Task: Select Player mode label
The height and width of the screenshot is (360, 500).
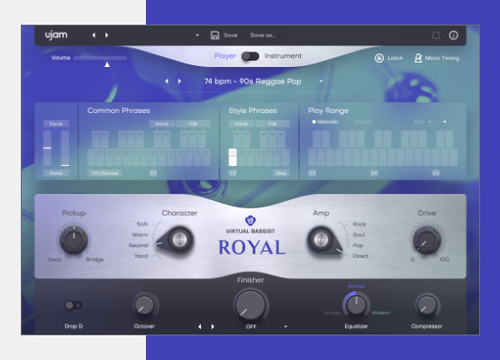Action: click(225, 56)
